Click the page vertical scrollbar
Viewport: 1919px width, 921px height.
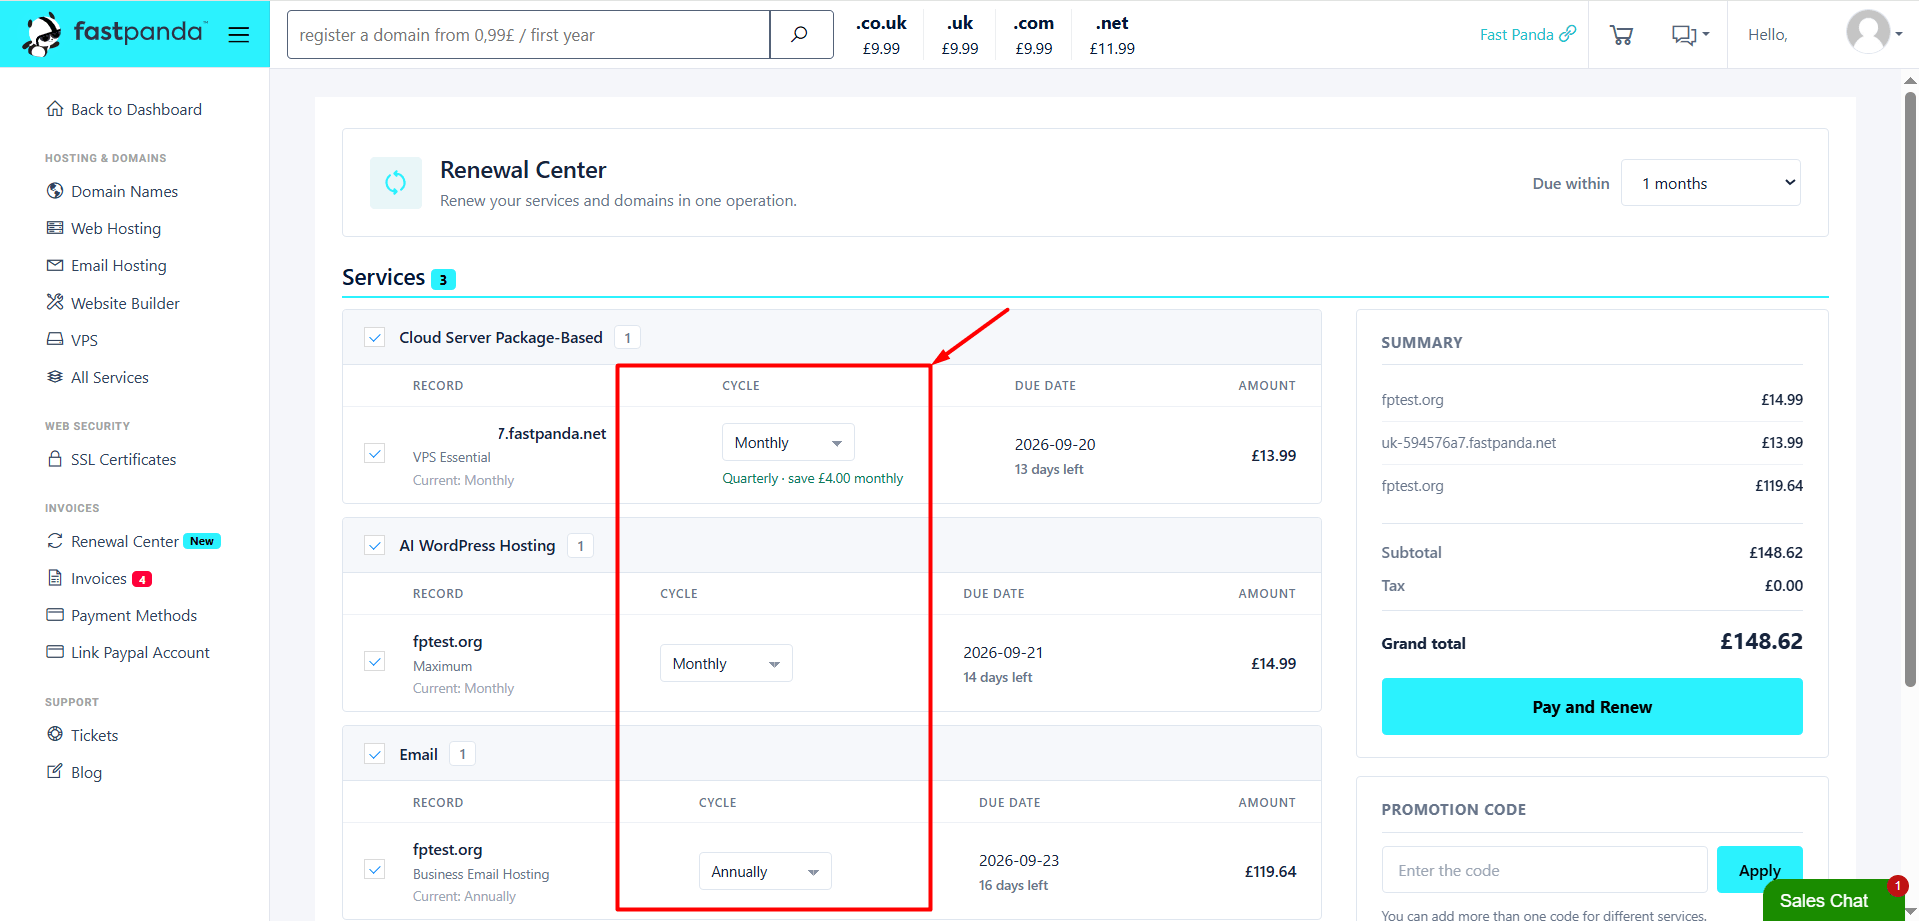(1910, 390)
